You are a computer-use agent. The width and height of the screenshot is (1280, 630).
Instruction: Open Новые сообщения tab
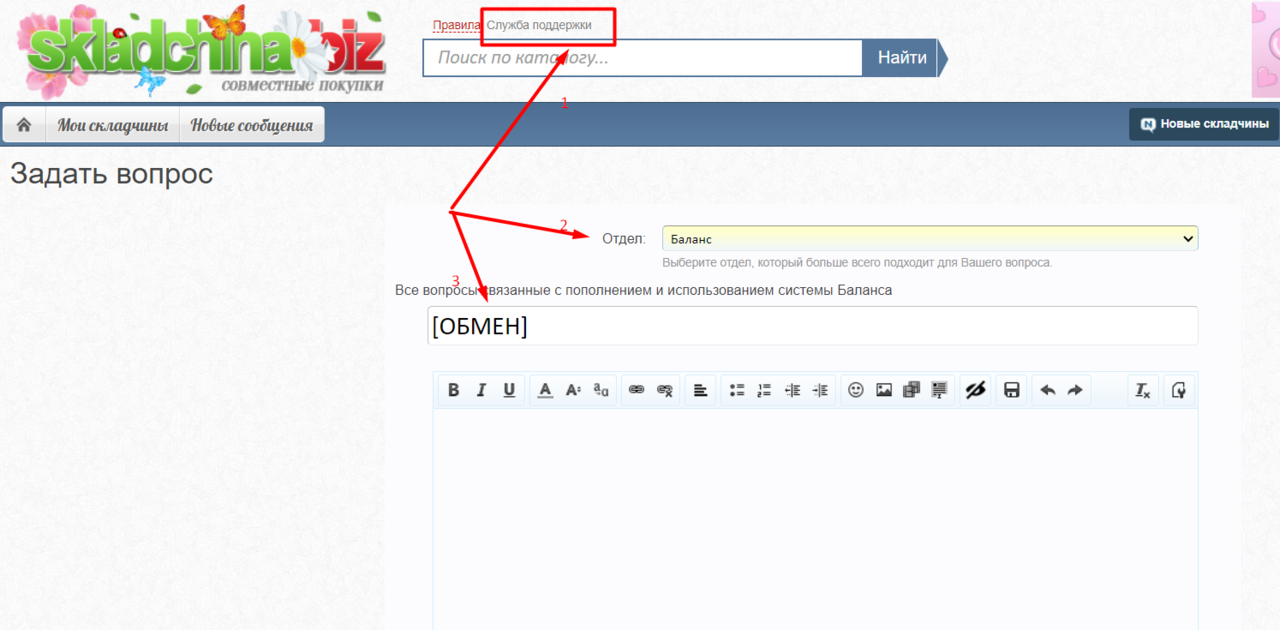[x=251, y=125]
